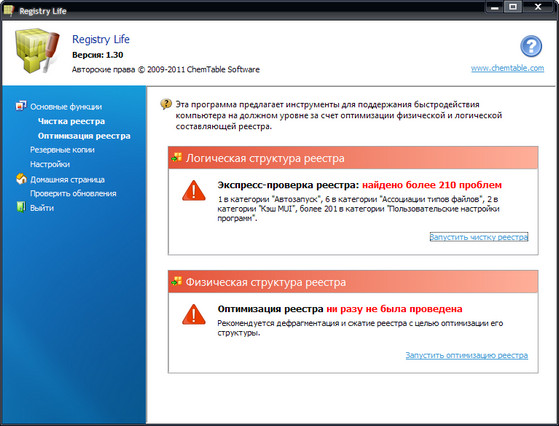Close the Registry Life window

pos(538,7)
